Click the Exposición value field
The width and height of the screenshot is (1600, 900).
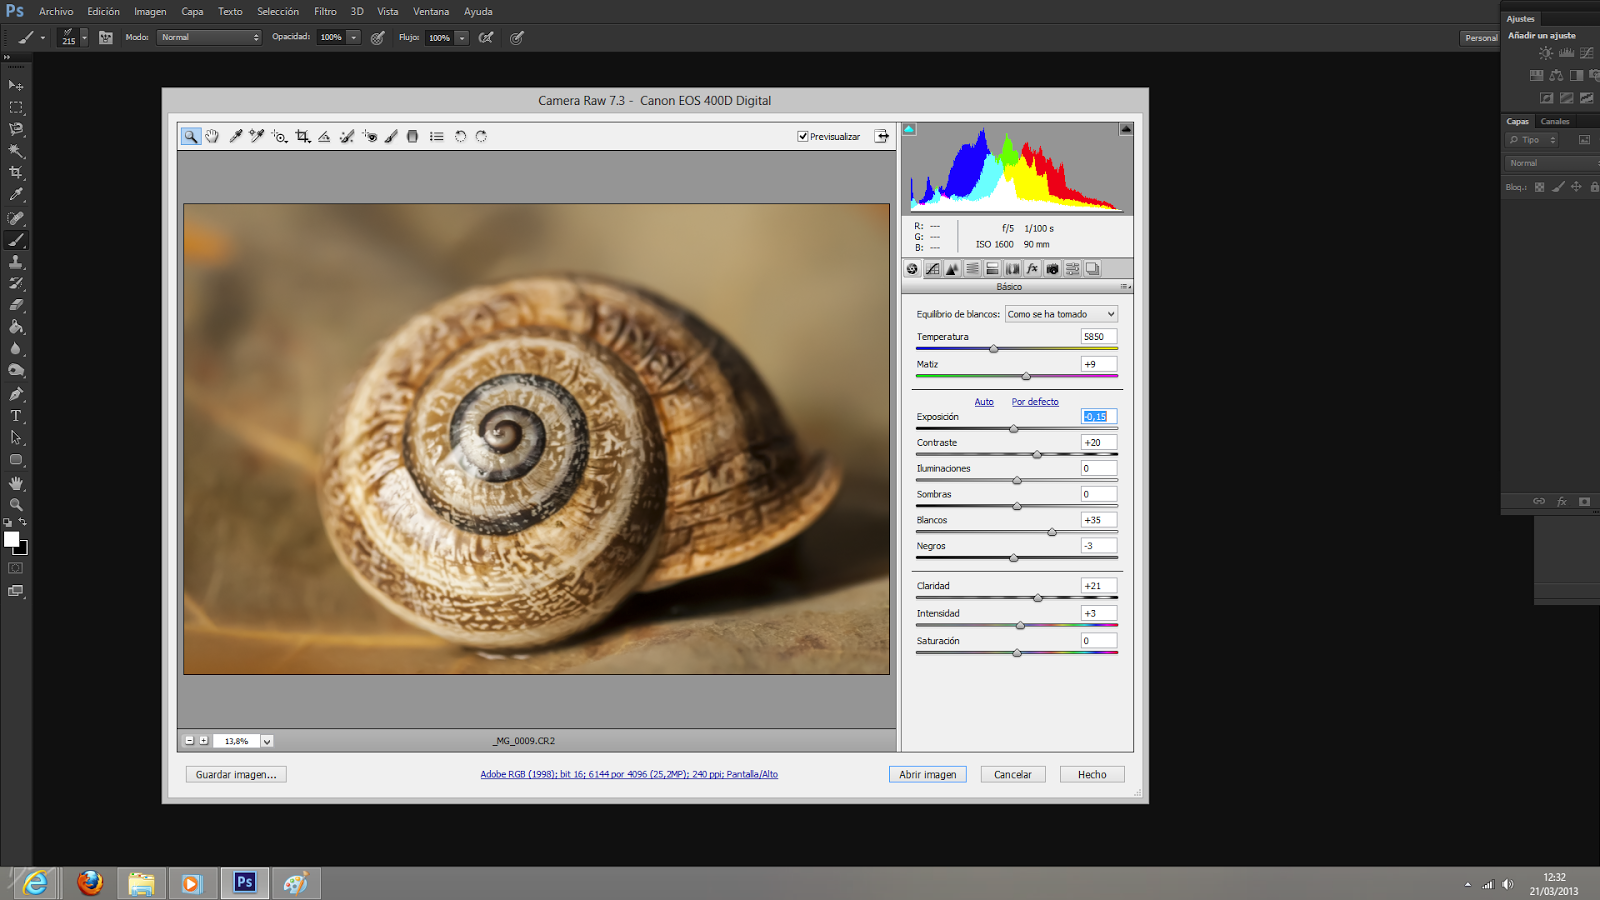point(1099,417)
